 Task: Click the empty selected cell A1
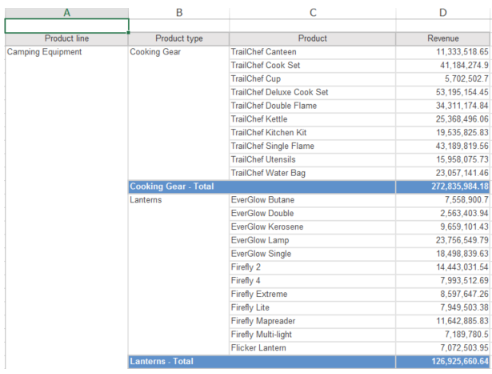67,26
